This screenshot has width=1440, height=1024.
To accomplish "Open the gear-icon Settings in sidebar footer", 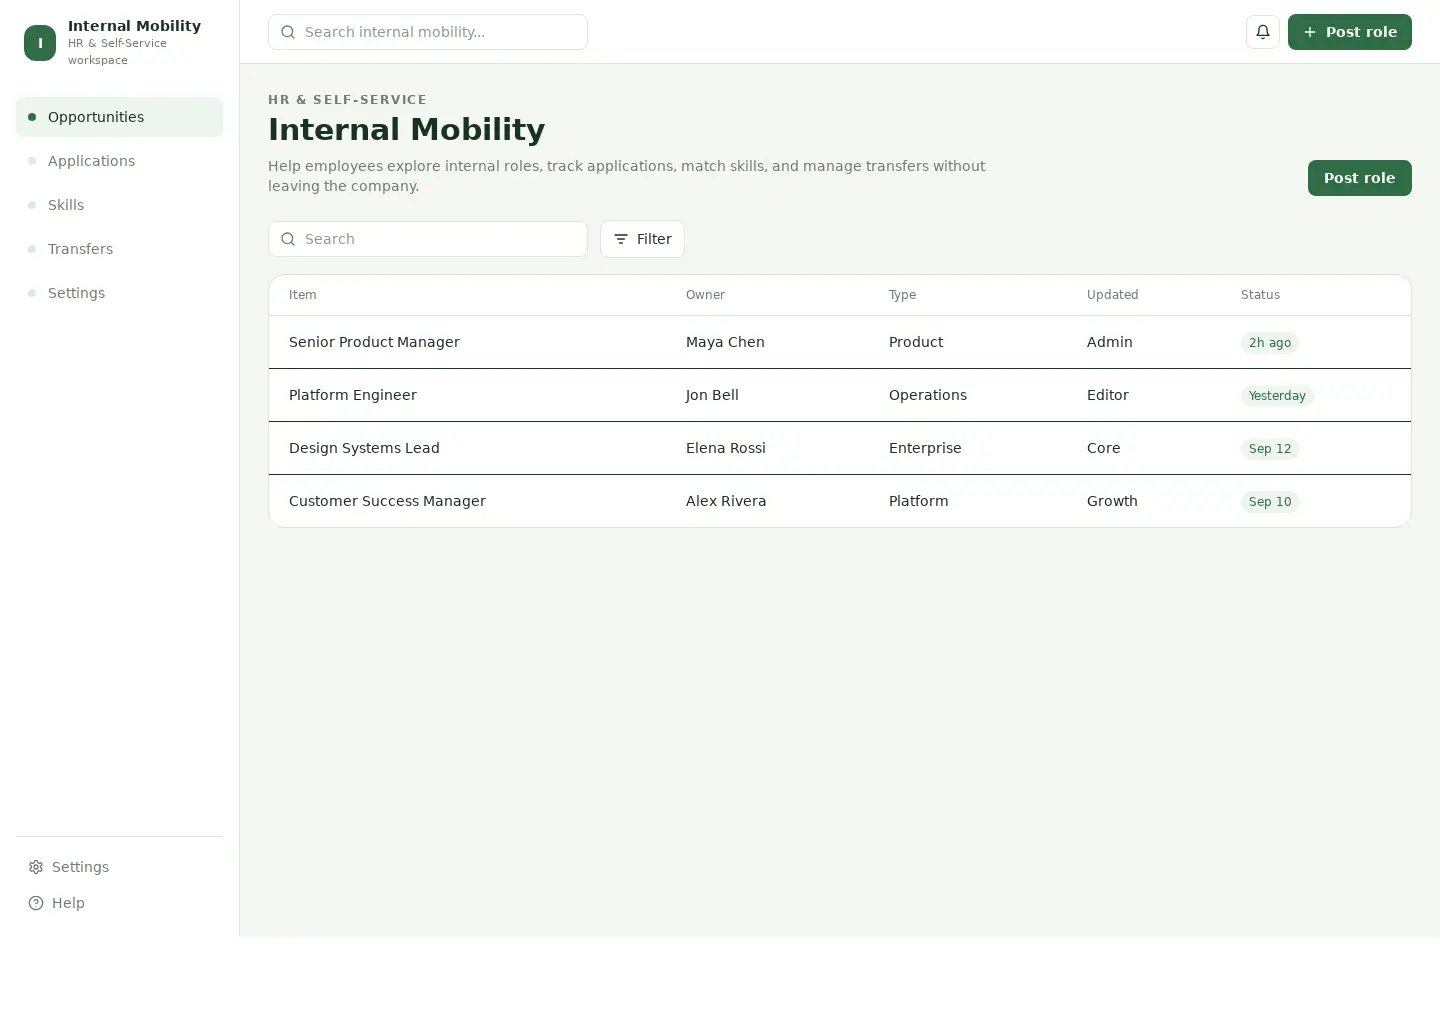I will [x=69, y=867].
